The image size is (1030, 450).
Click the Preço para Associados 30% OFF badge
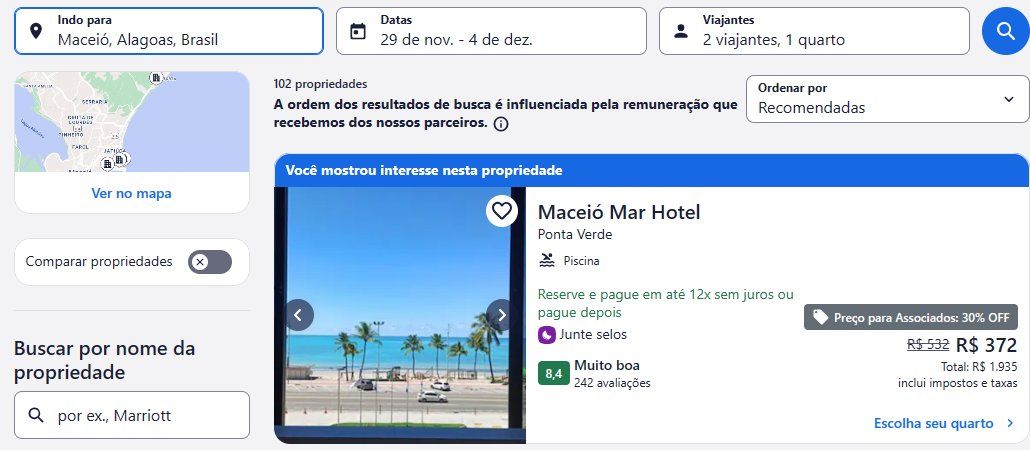click(910, 317)
